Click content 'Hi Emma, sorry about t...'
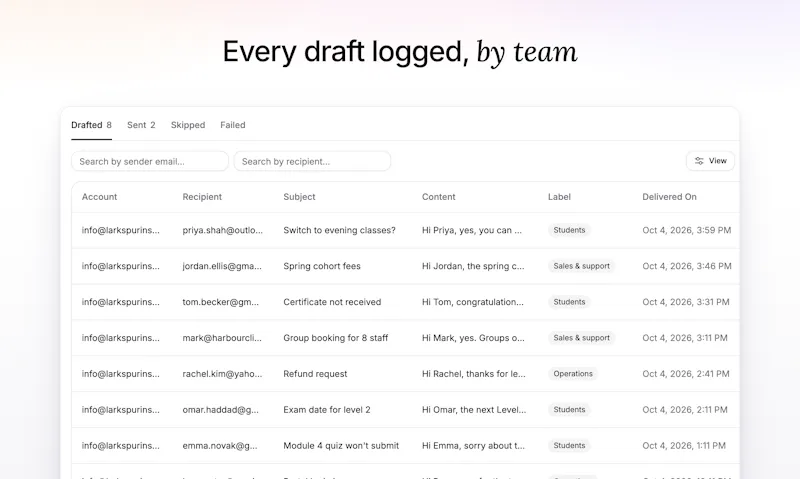The width and height of the screenshot is (800, 479). coord(473,446)
